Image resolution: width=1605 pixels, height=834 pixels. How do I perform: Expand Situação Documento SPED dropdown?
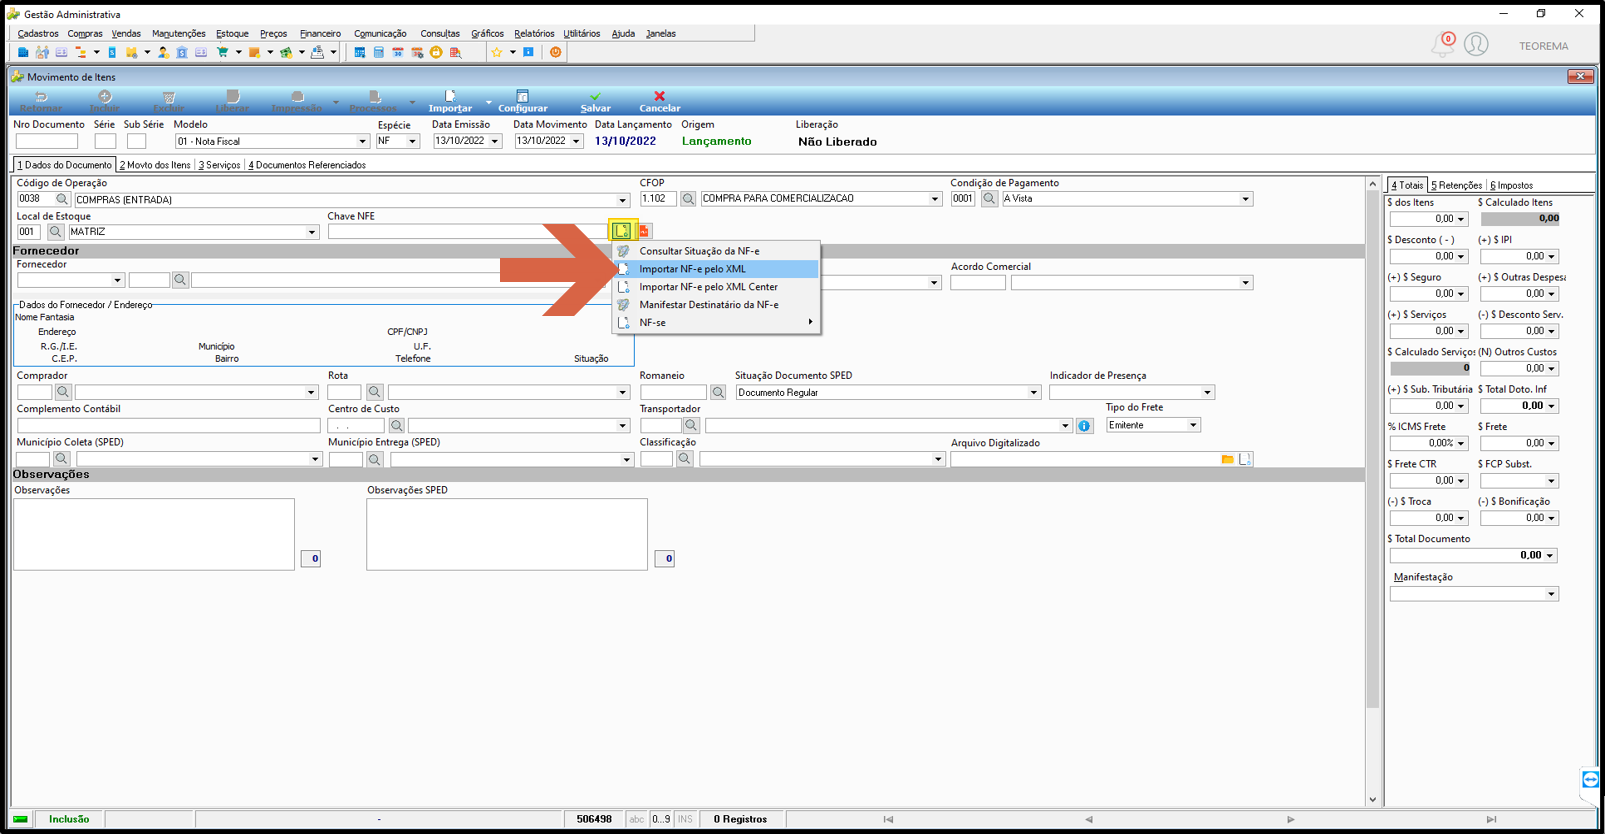1034,392
